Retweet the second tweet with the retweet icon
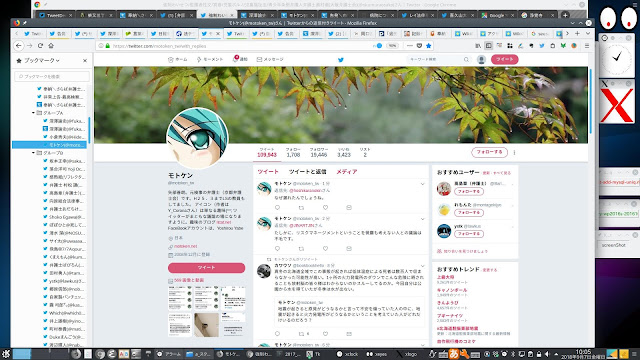640x360 pixels. coord(301,249)
